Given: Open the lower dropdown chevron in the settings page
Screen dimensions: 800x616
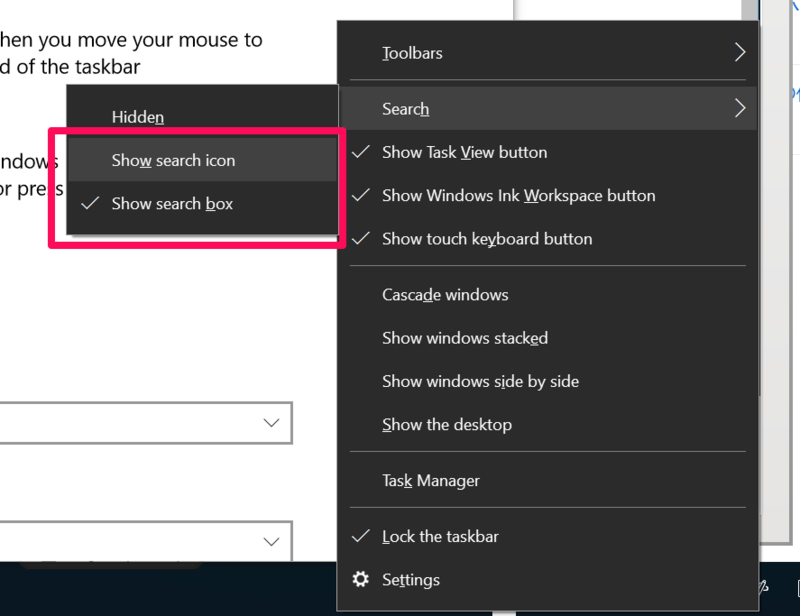Looking at the screenshot, I should click(271, 541).
